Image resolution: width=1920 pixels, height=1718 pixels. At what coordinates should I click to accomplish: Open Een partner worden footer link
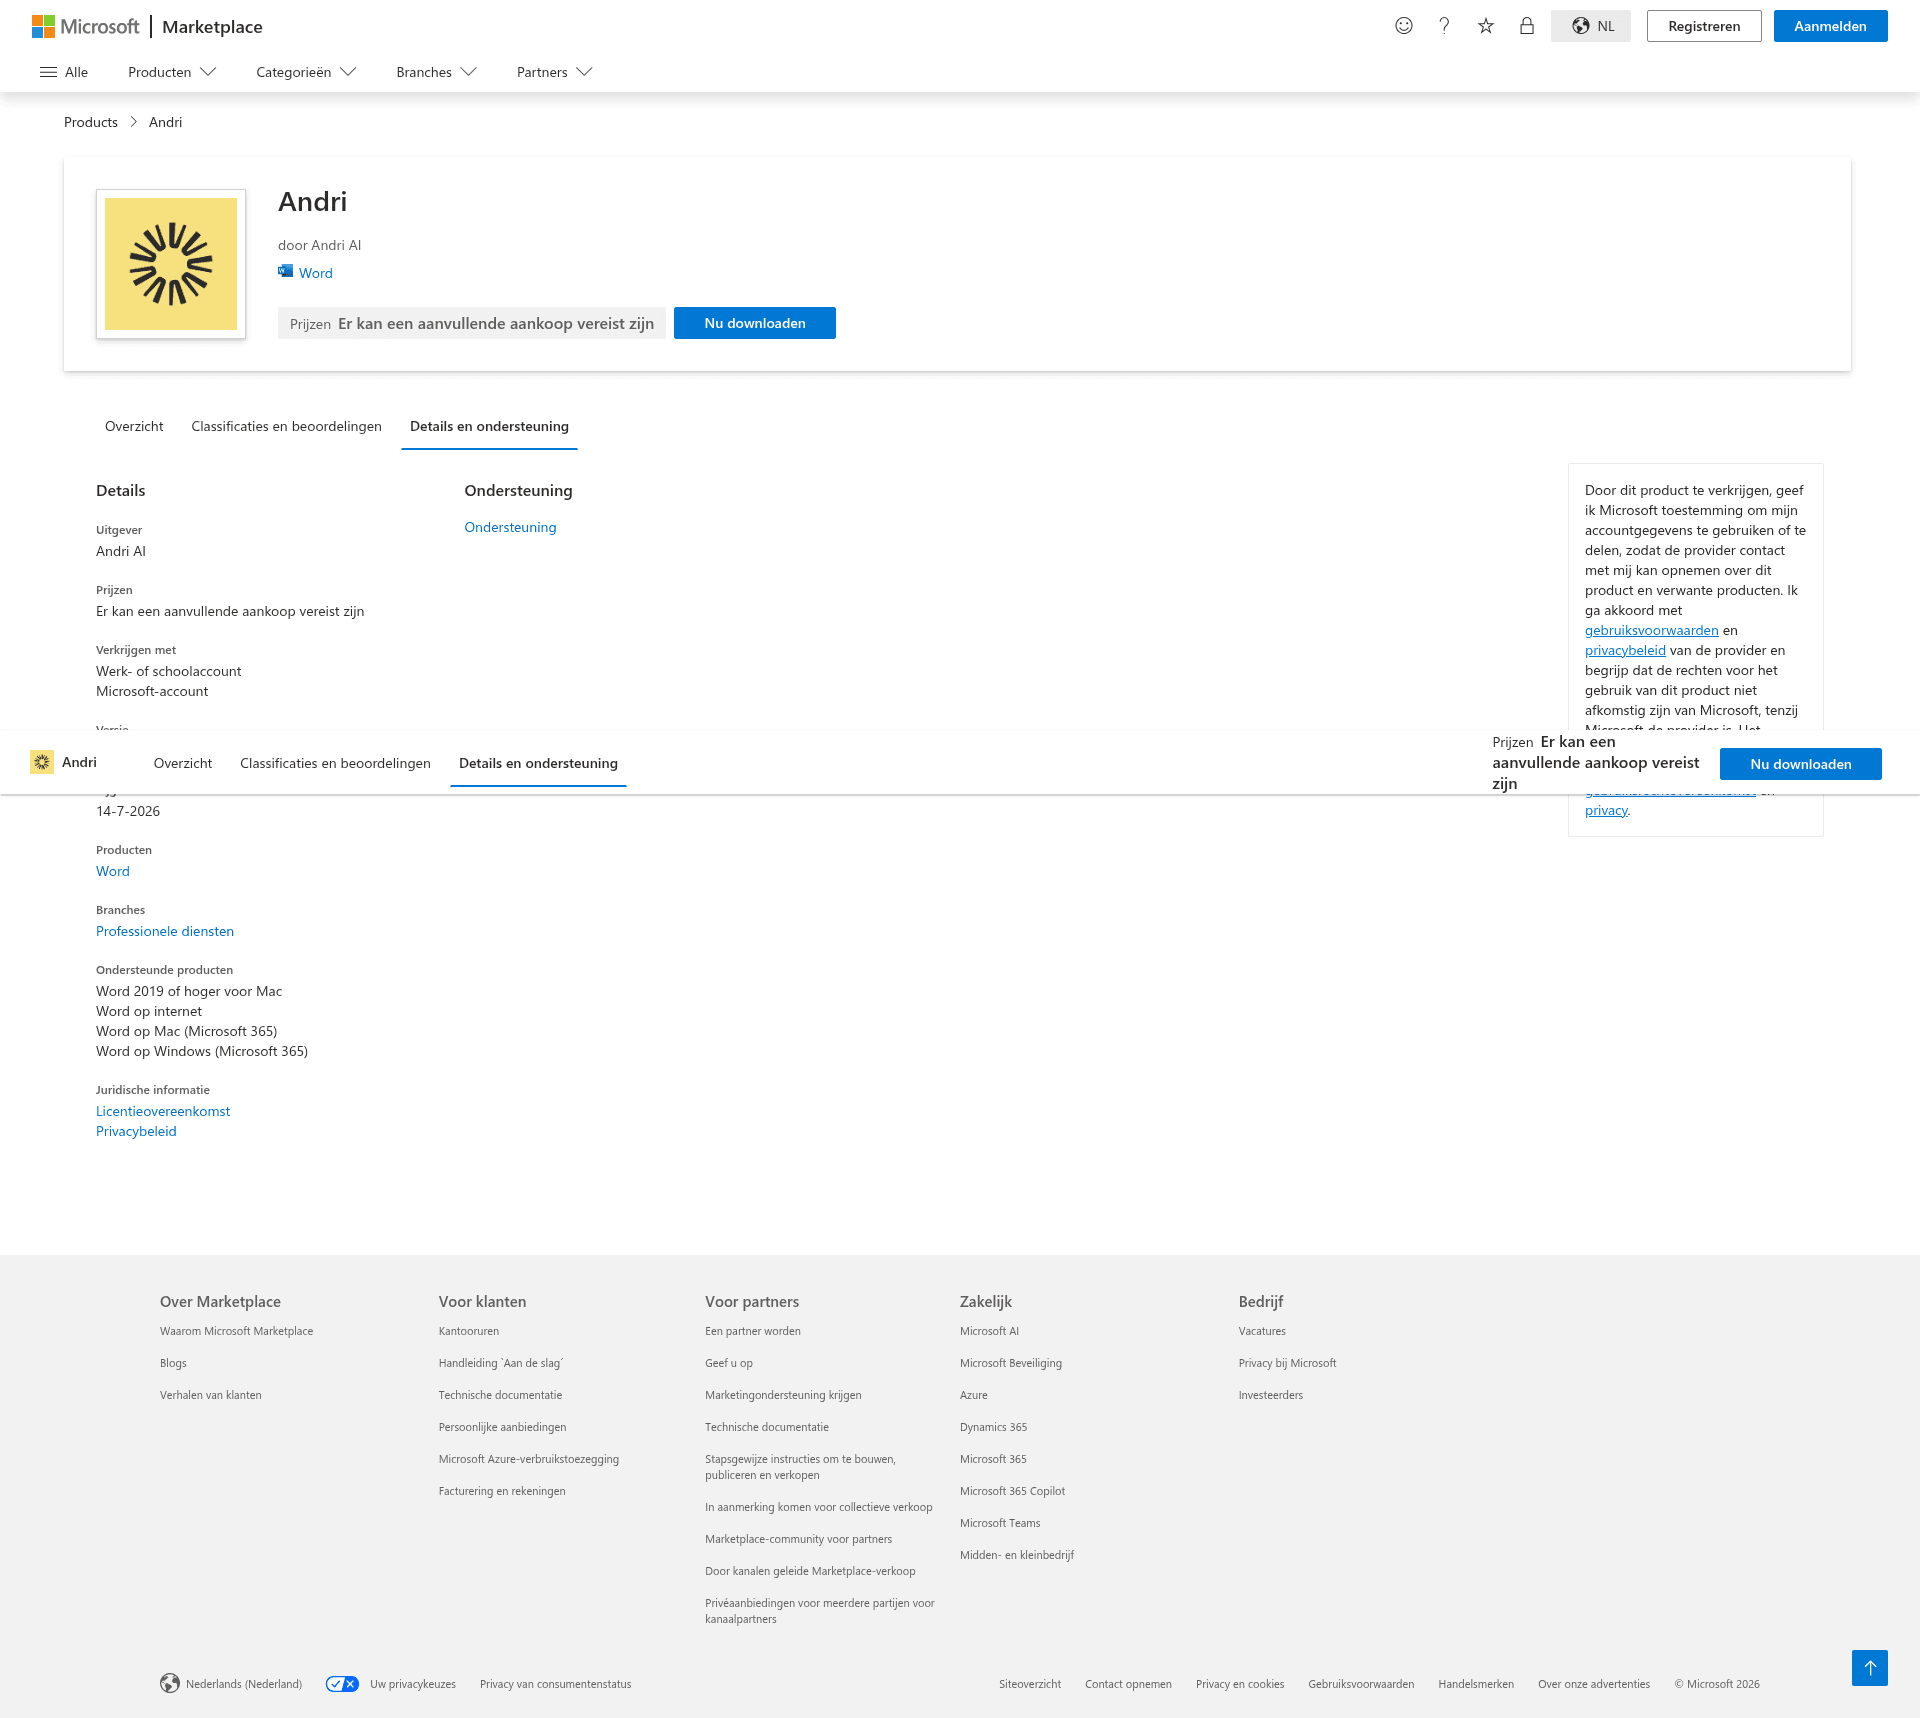pos(753,1331)
